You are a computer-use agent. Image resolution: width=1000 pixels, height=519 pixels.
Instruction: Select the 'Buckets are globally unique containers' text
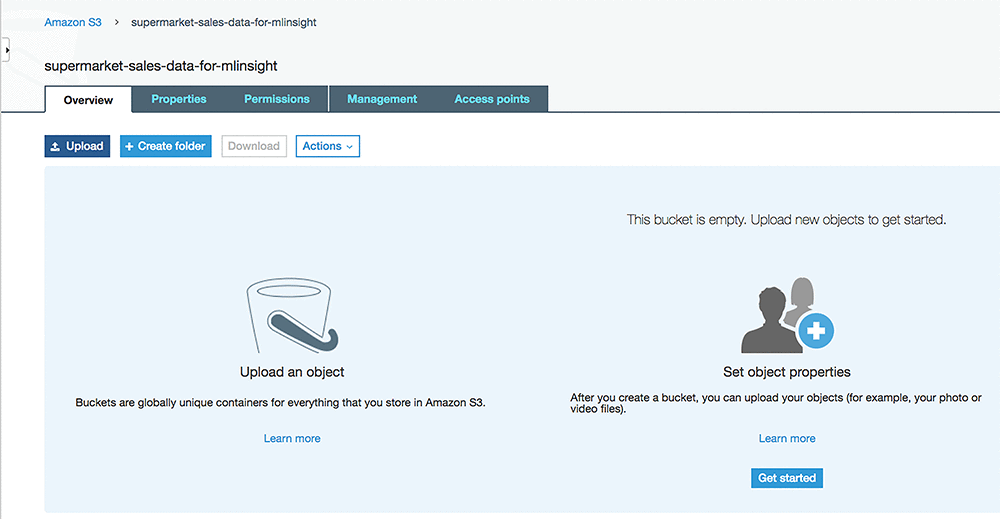point(281,403)
